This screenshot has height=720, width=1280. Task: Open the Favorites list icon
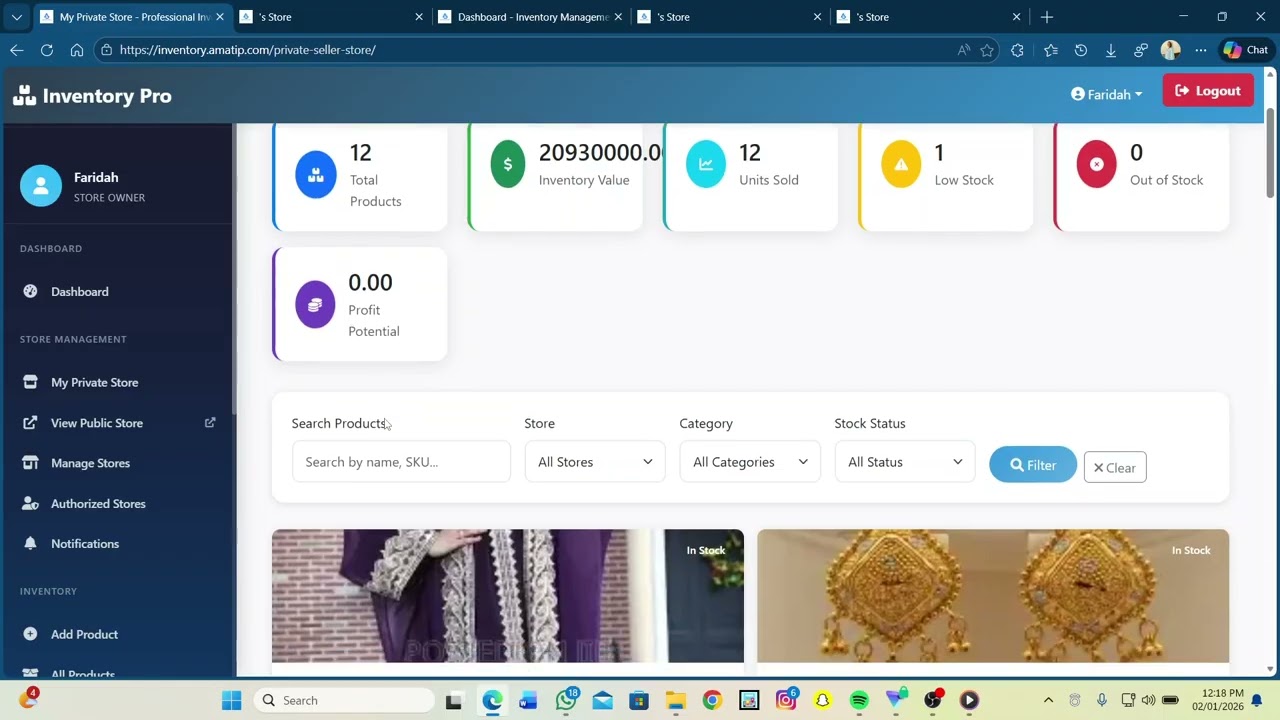point(1050,50)
